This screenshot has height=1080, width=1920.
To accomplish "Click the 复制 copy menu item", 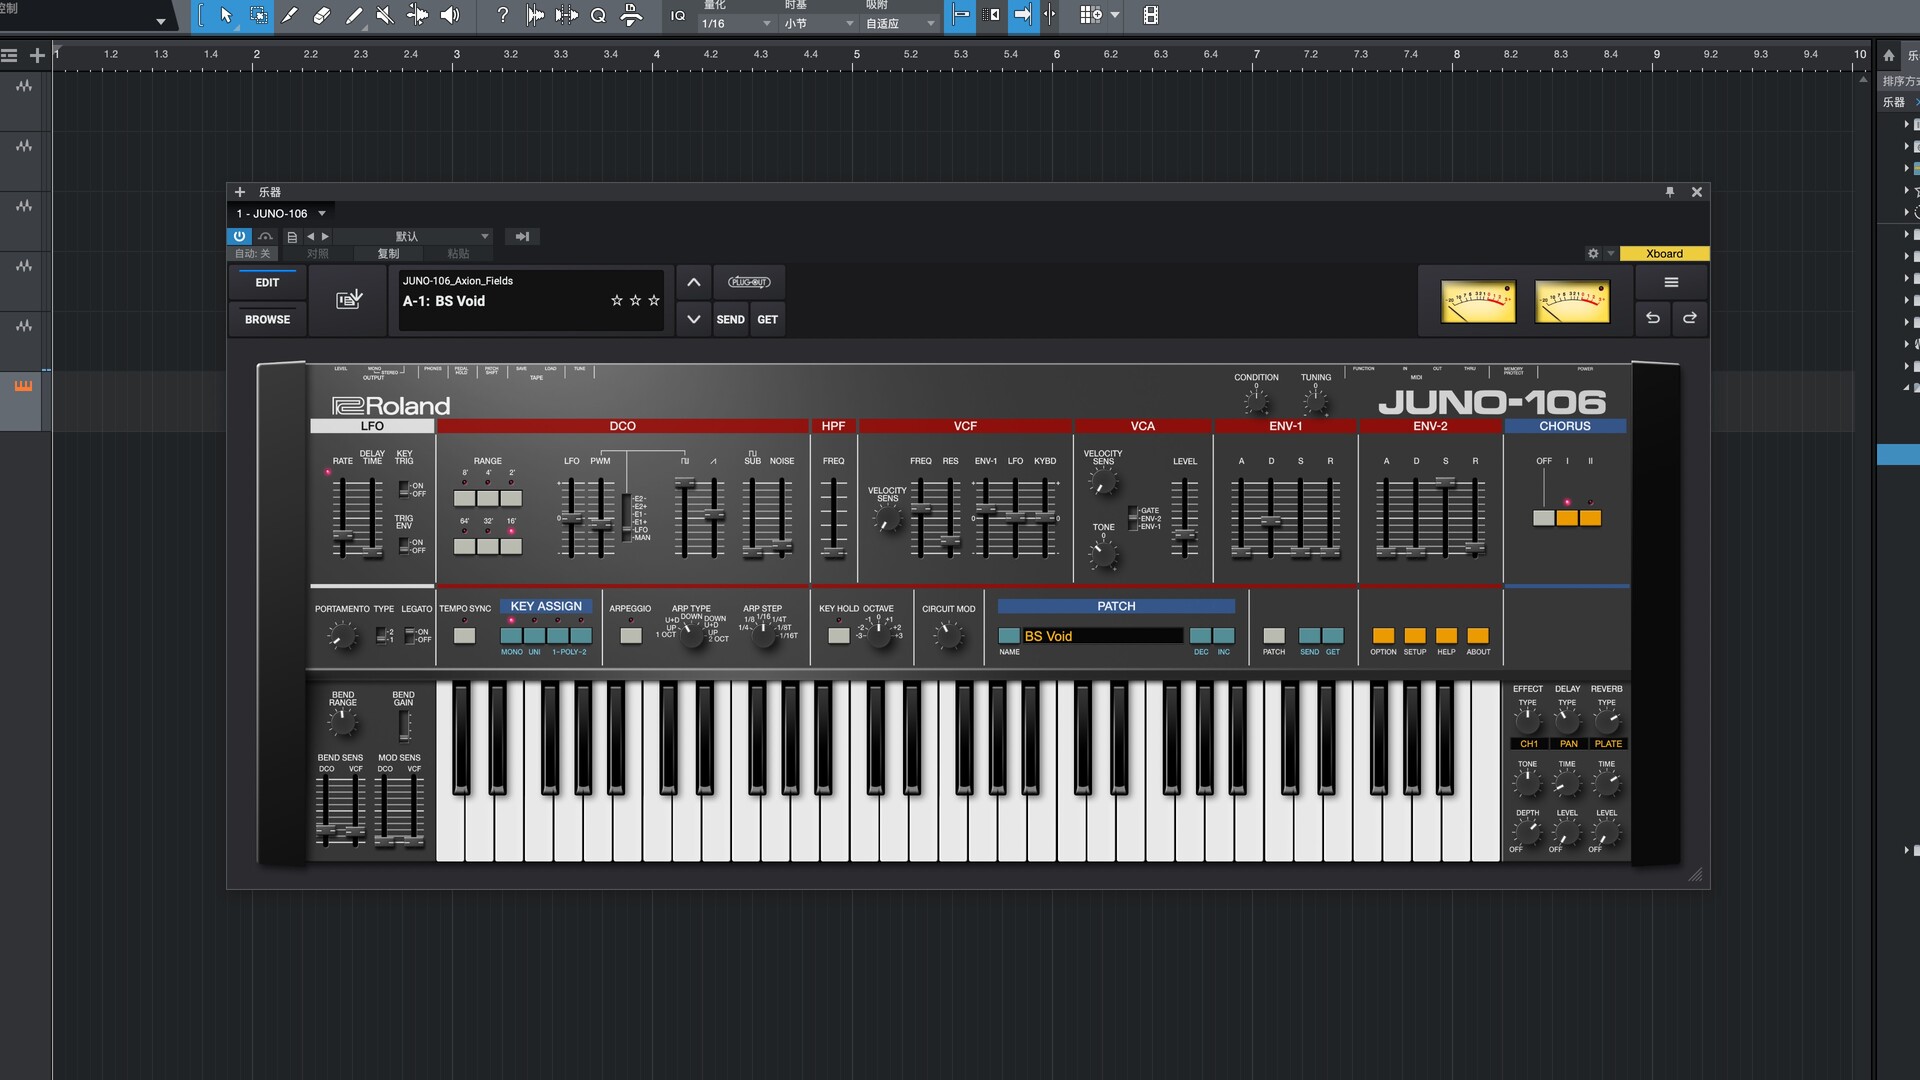I will tap(388, 254).
